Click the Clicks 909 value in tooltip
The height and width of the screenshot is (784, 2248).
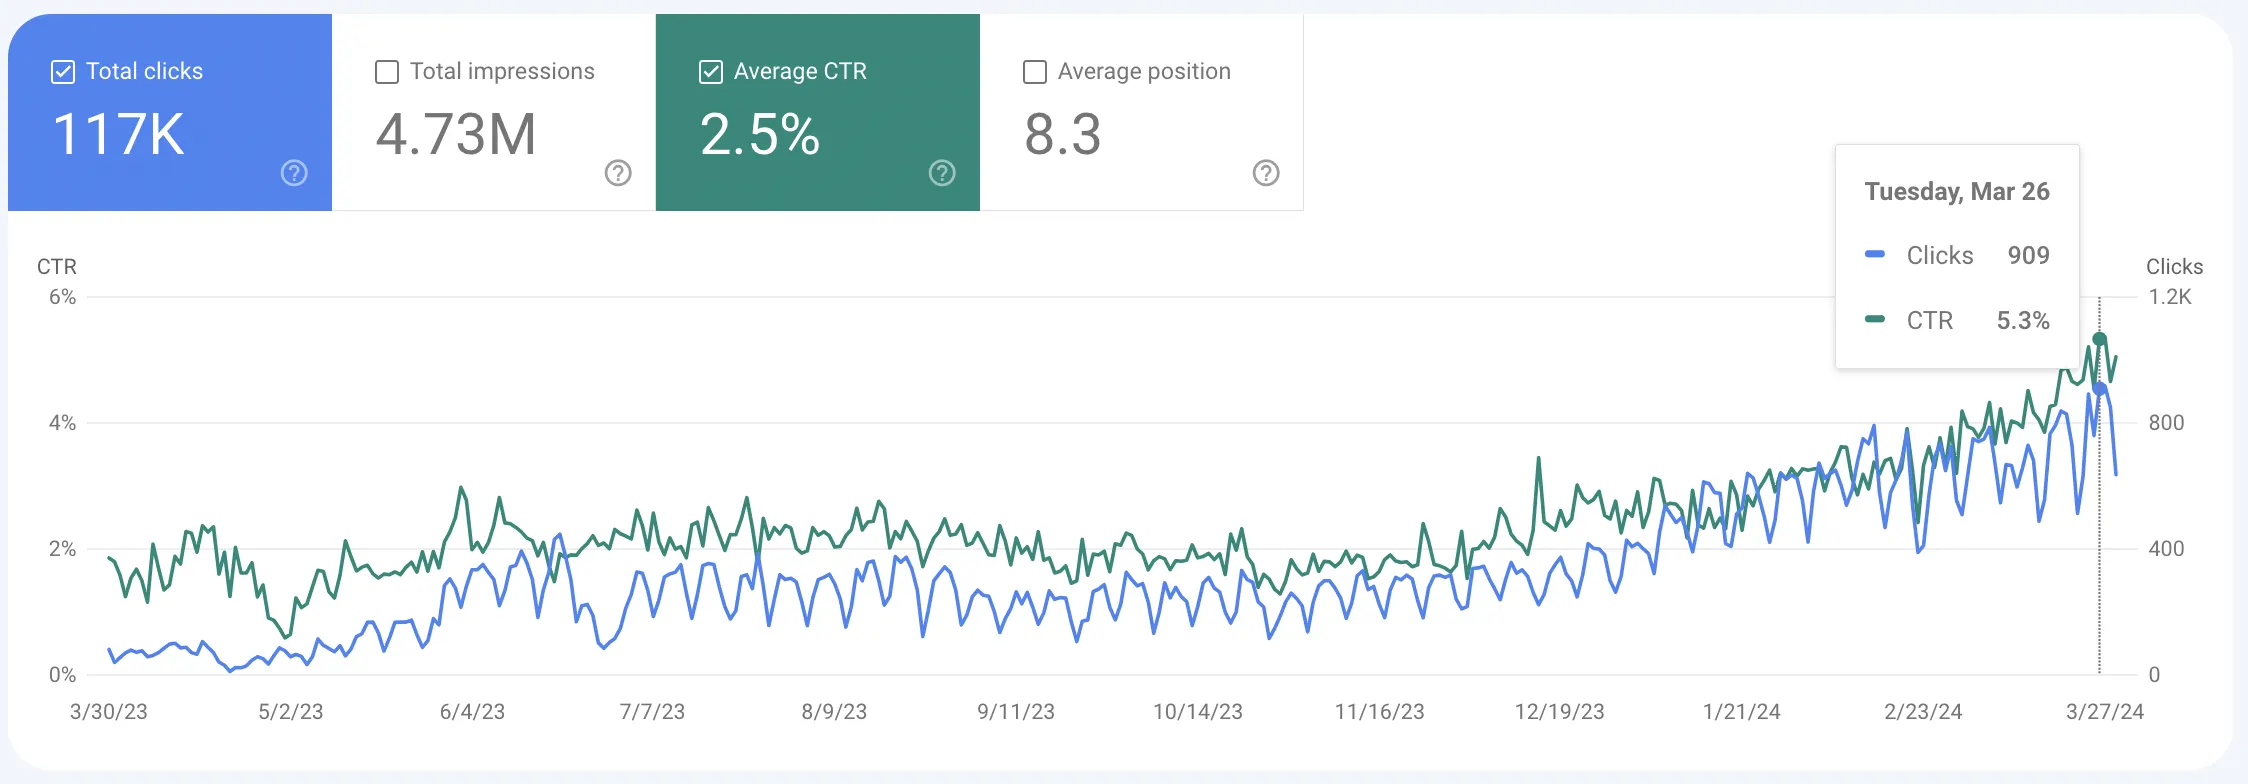coord(2028,255)
